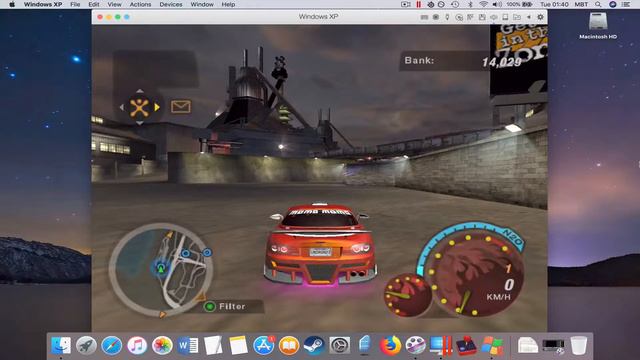Open Spotlight search magnifier

tap(598, 4)
